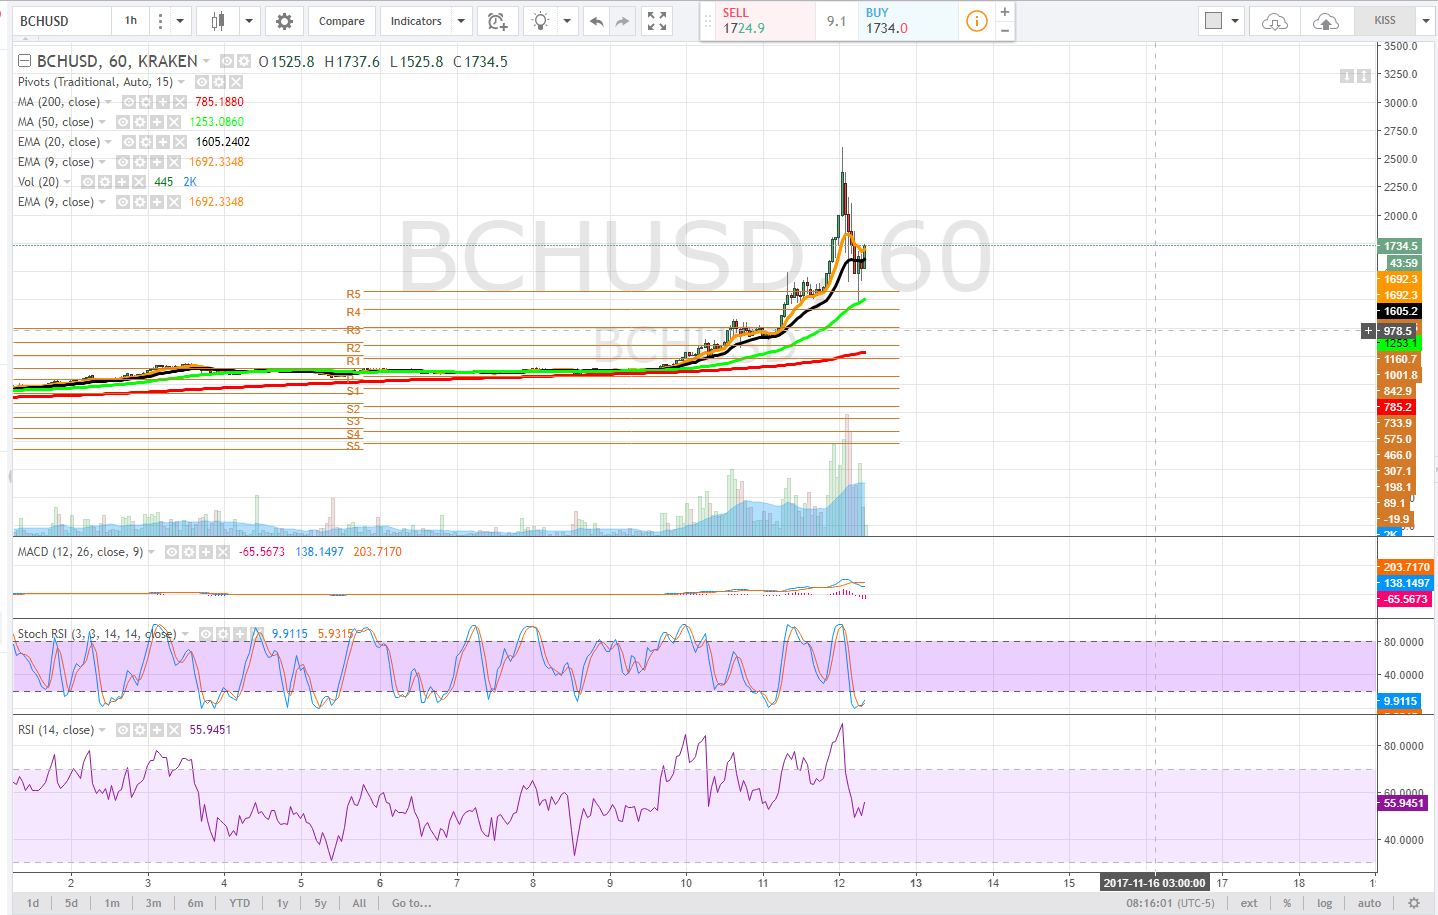Create a new alert with alarm clock icon
This screenshot has width=1438, height=915.
(497, 21)
